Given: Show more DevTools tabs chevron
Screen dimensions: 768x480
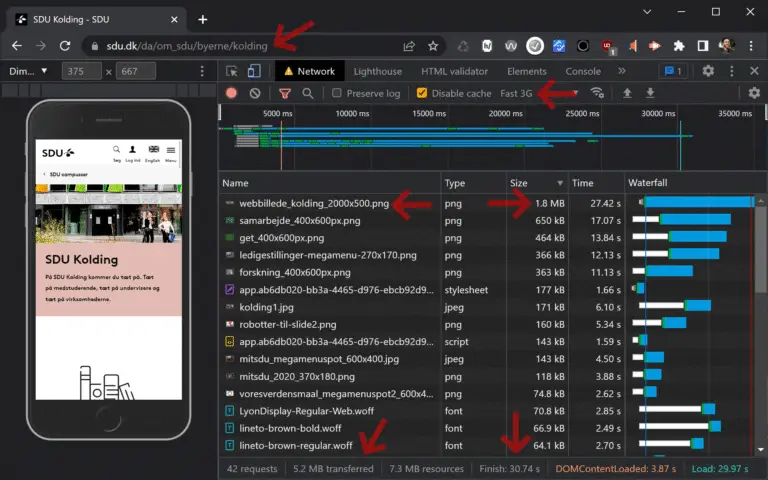Looking at the screenshot, I should click(x=622, y=72).
